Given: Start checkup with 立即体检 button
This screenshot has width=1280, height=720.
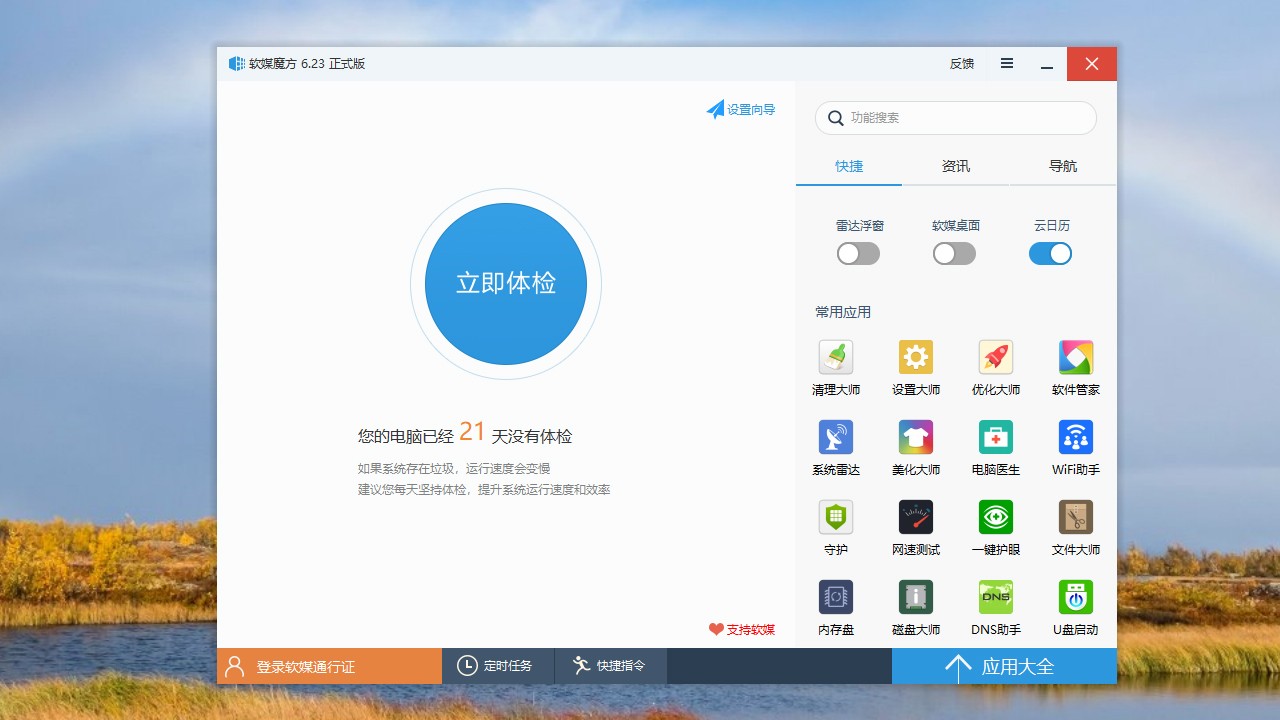Looking at the screenshot, I should pos(506,284).
